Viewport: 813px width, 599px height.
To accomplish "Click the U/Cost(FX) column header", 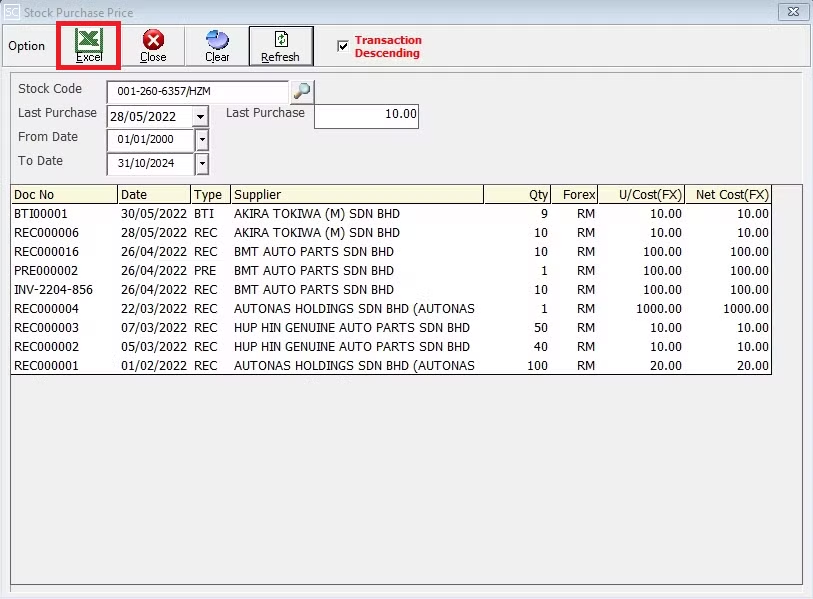I will (x=641, y=194).
